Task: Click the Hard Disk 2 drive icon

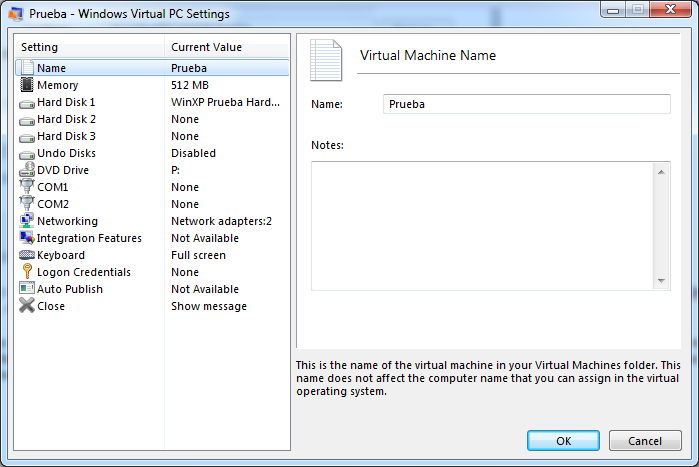Action: 27,121
